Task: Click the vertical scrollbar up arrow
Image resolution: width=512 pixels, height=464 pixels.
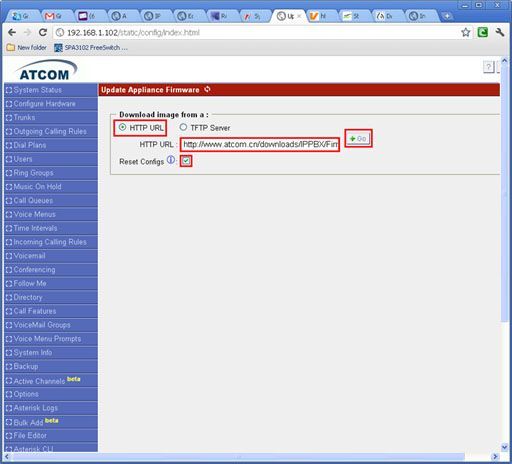Action: point(504,61)
